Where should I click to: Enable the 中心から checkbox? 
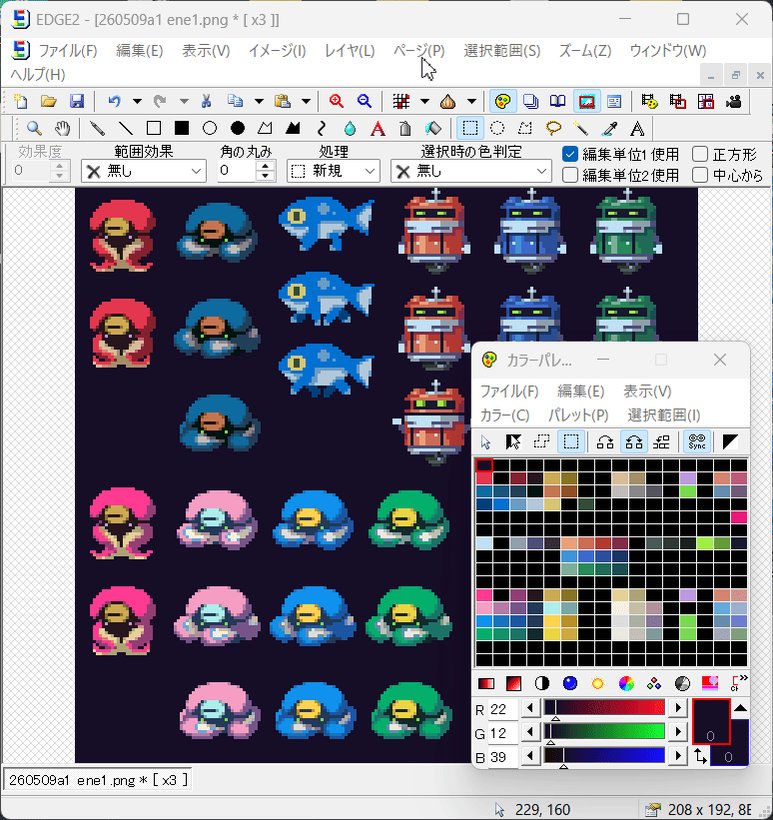(x=700, y=175)
